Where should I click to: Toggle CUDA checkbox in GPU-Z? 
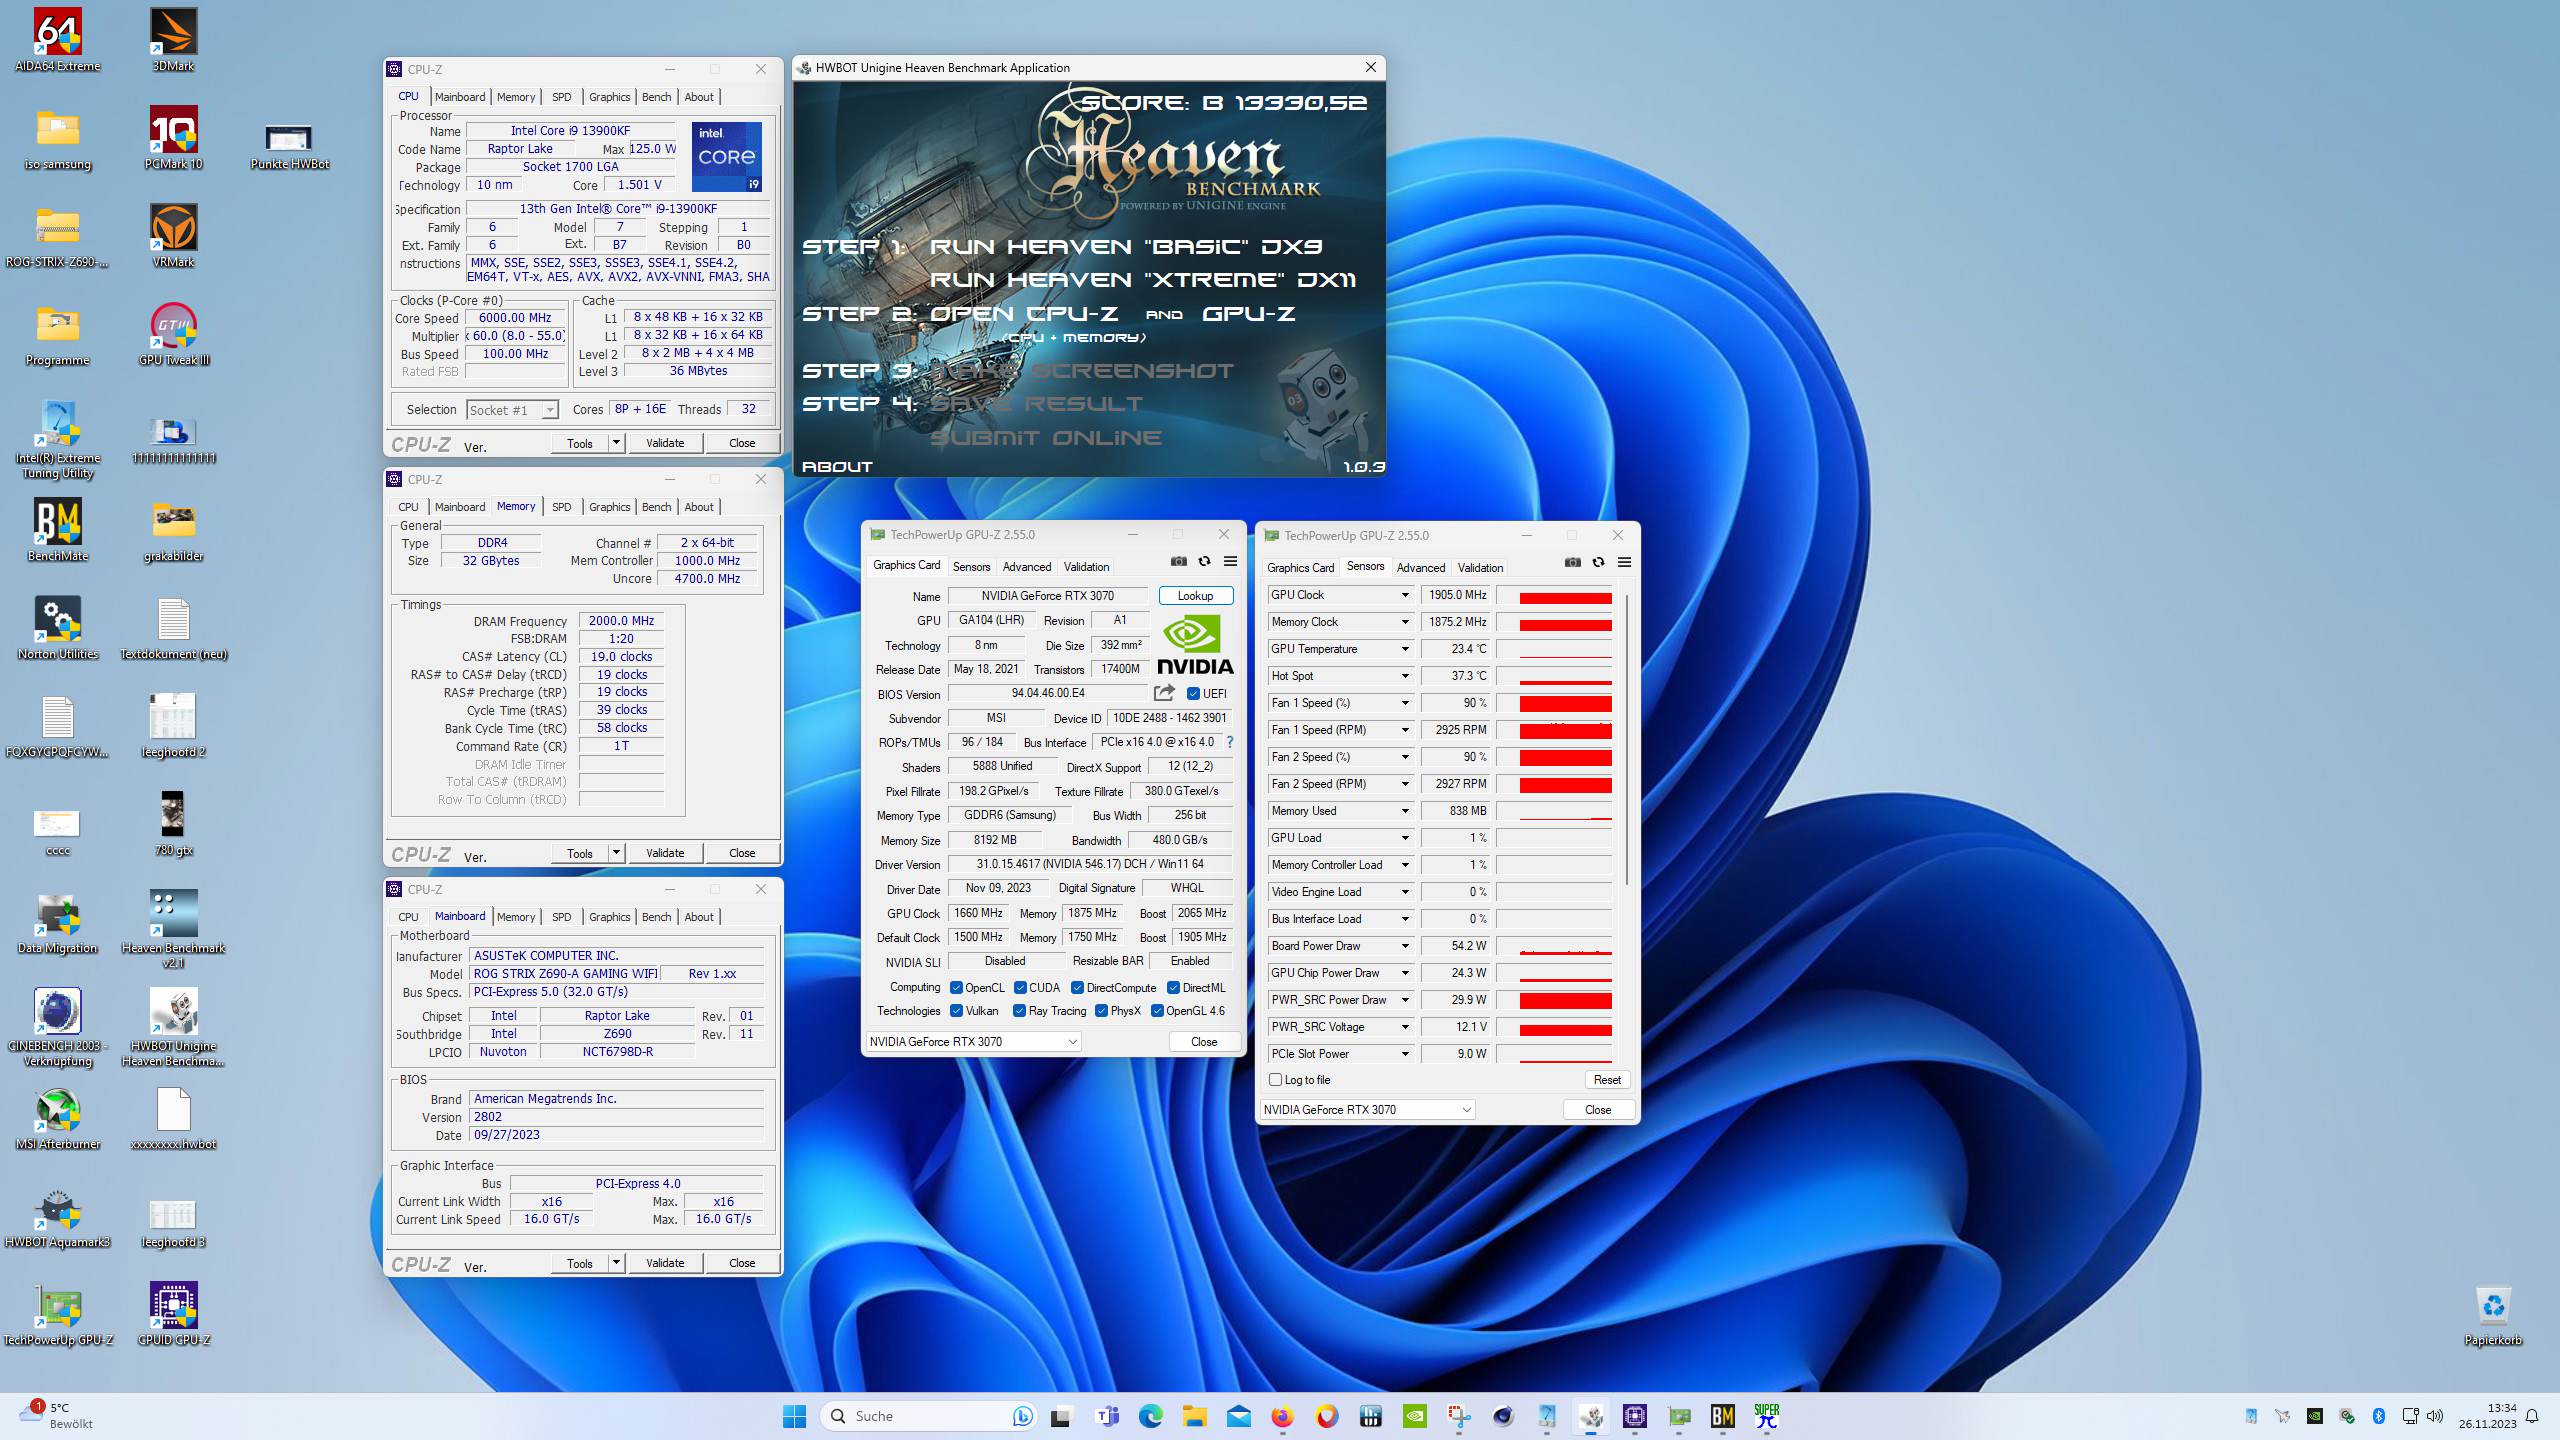pos(1020,987)
